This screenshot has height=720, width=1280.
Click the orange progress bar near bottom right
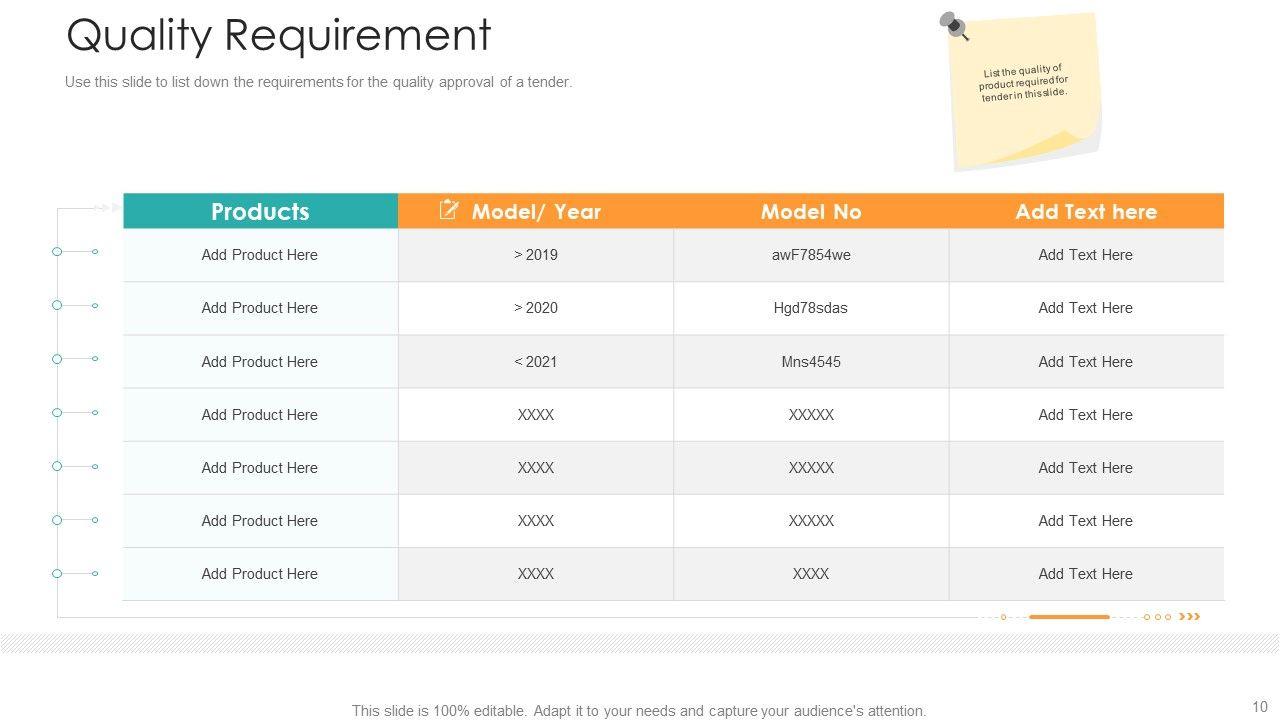click(x=1068, y=617)
